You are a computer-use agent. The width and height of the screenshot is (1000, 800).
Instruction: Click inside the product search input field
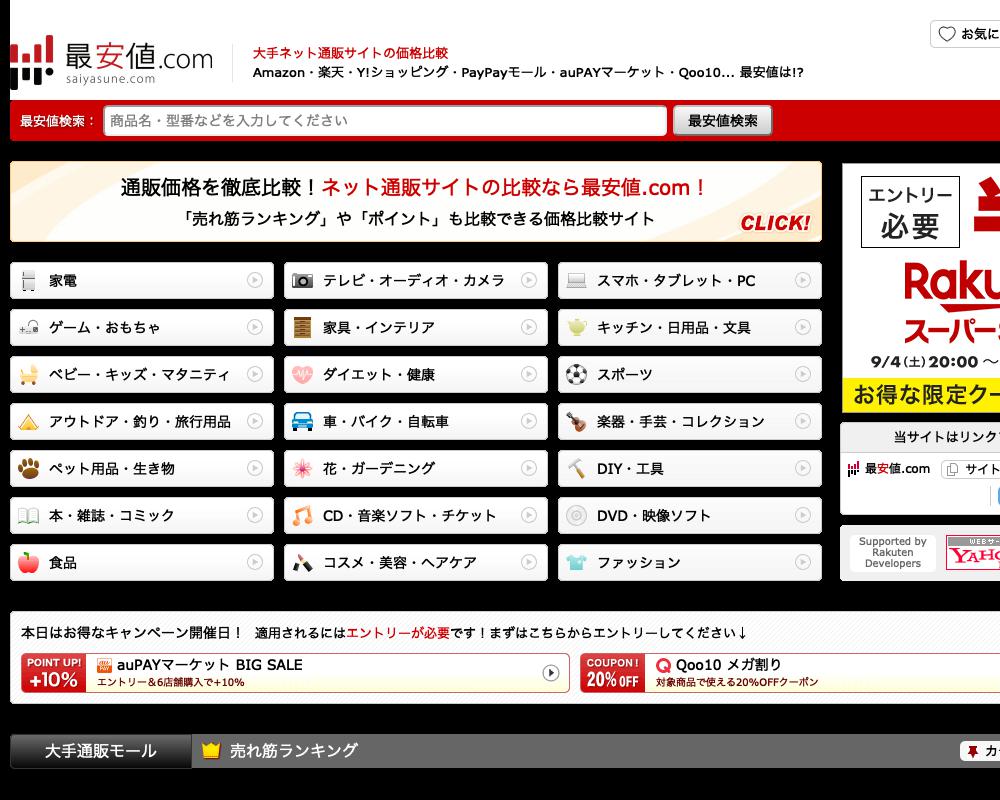pyautogui.click(x=385, y=120)
